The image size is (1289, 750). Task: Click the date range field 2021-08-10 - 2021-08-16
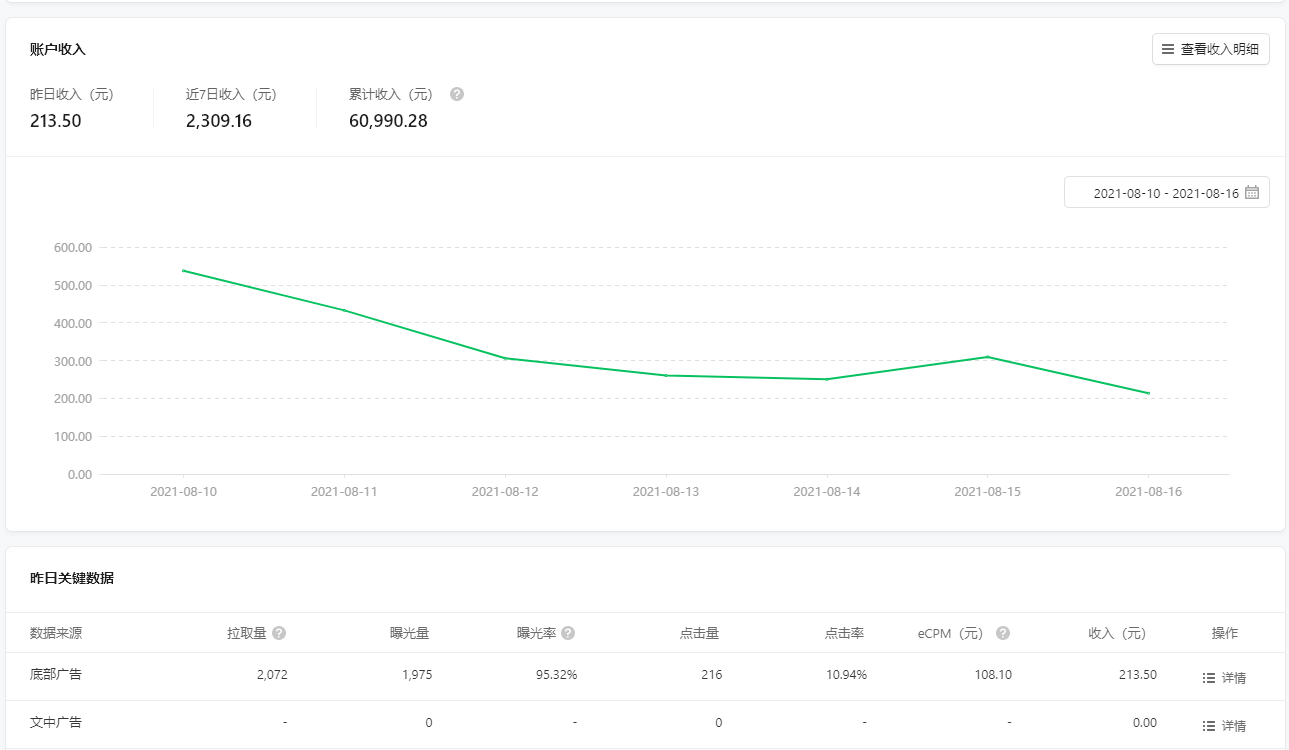pos(1165,192)
